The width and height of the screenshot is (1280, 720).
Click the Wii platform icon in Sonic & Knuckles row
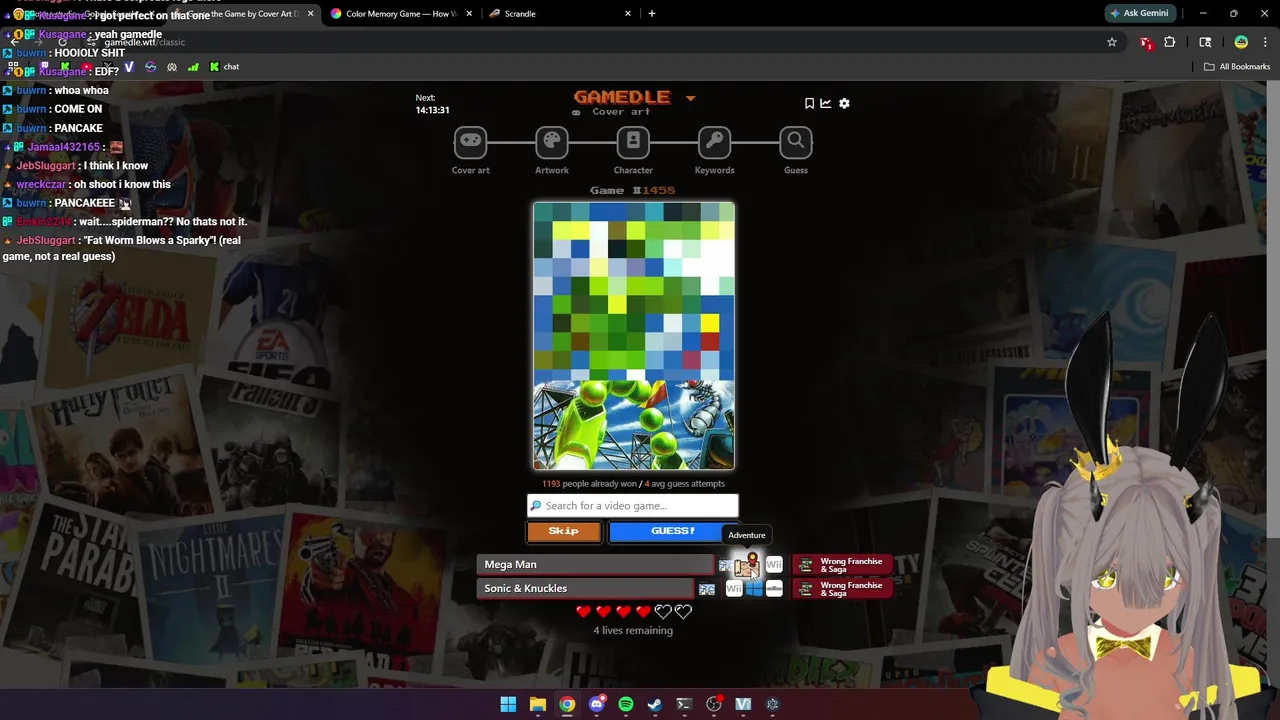tap(734, 589)
